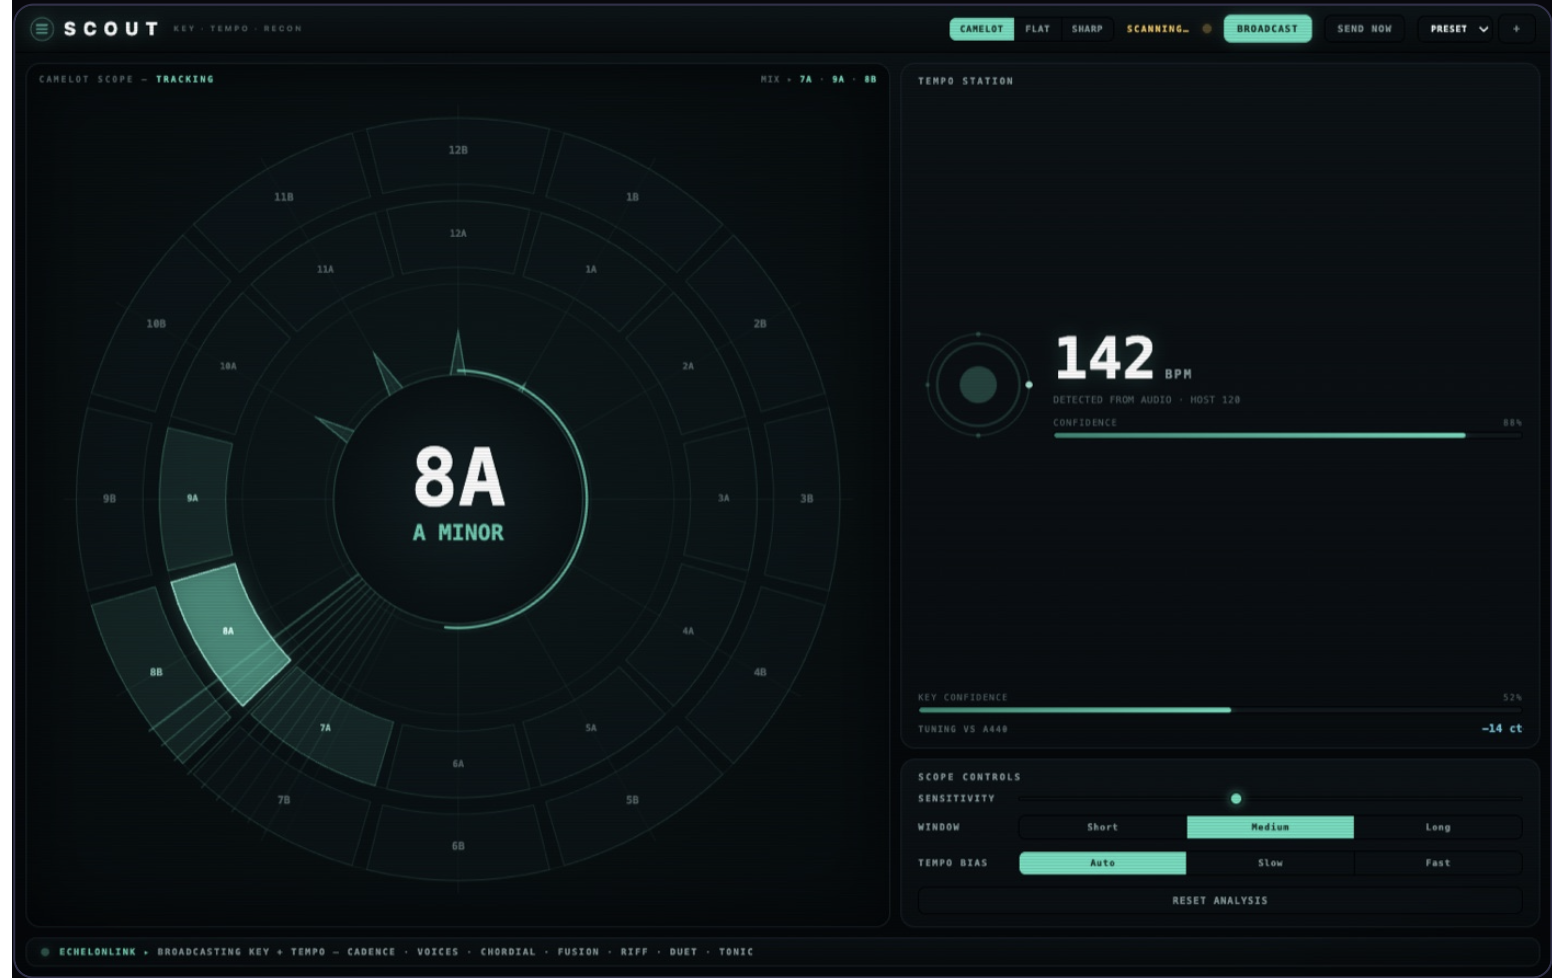1565x978 pixels.
Task: Click the 7A mix suggestion in header
Action: coord(805,79)
